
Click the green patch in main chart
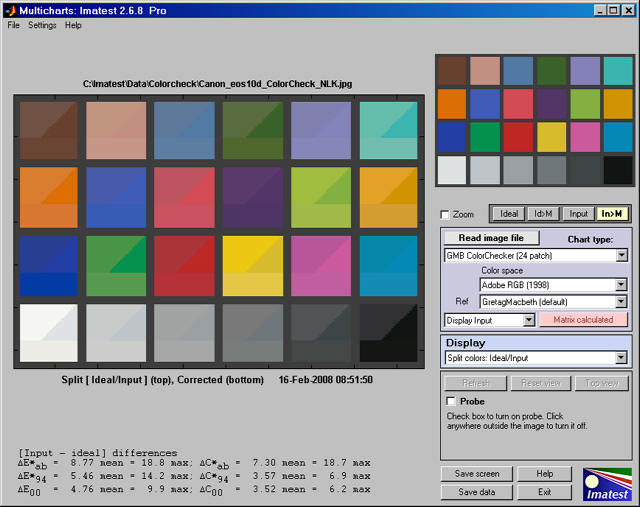point(116,266)
